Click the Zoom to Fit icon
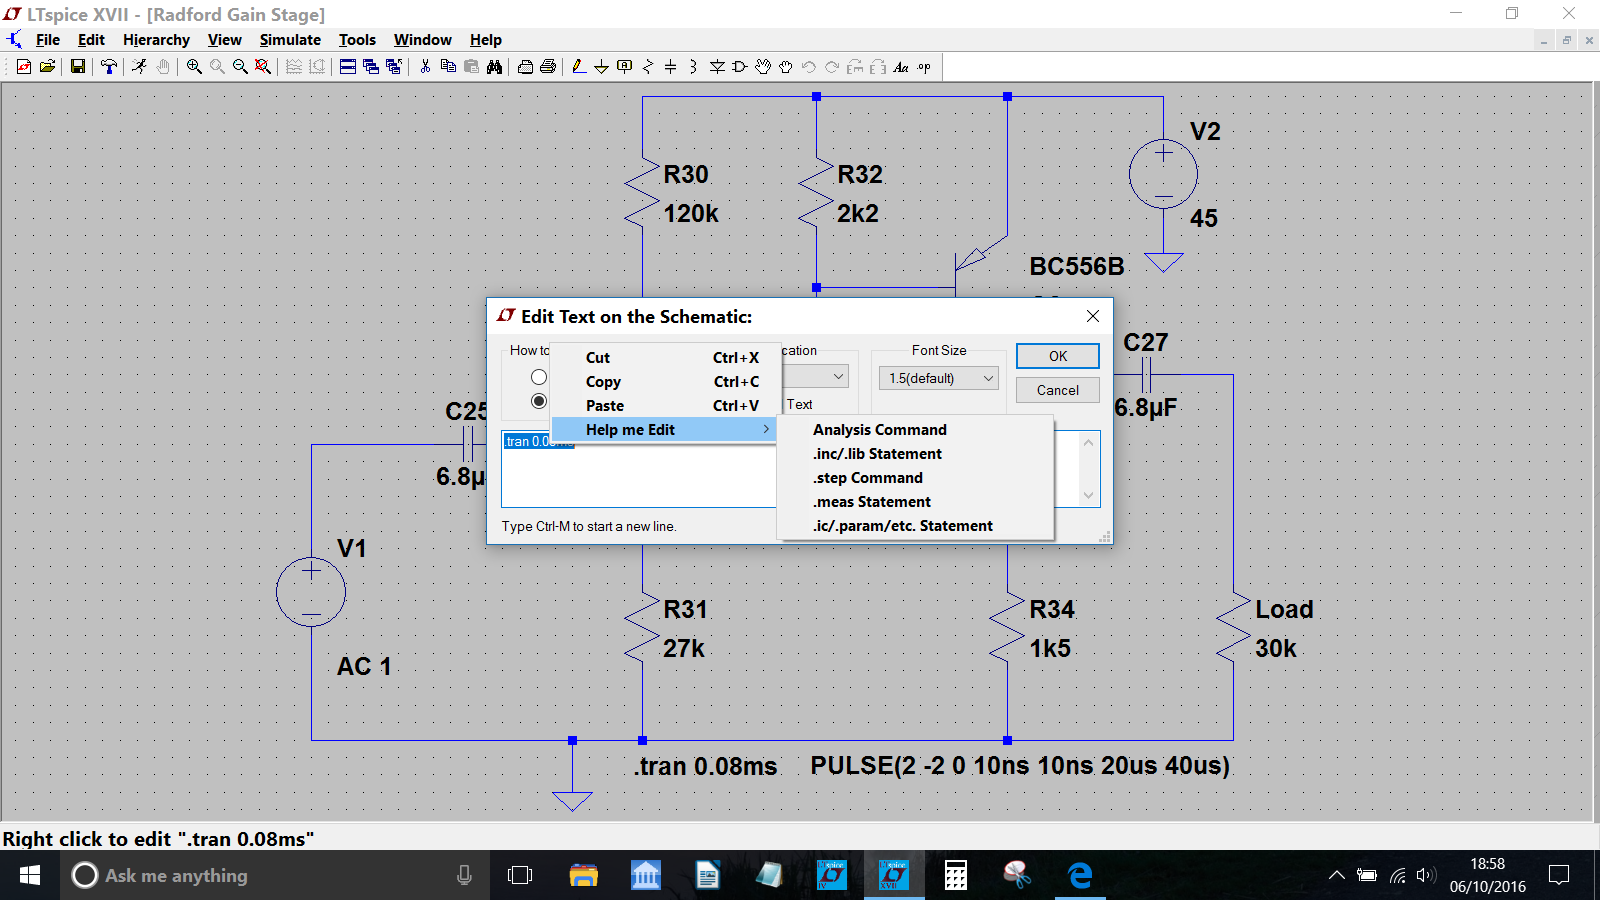Image resolution: width=1600 pixels, height=900 pixels. [263, 67]
